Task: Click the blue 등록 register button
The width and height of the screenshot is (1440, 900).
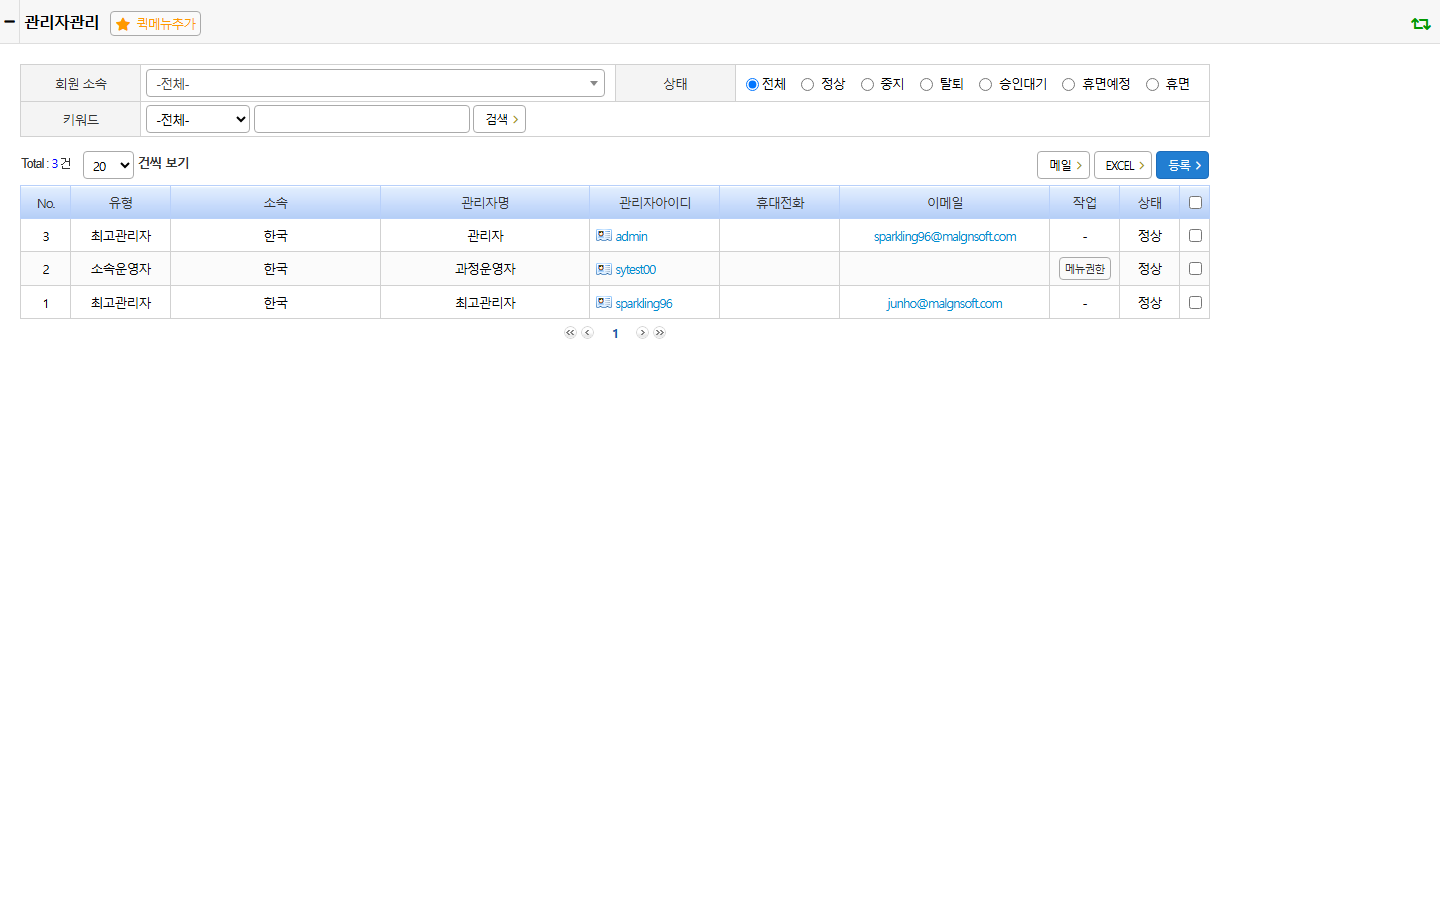Action: [1182, 165]
